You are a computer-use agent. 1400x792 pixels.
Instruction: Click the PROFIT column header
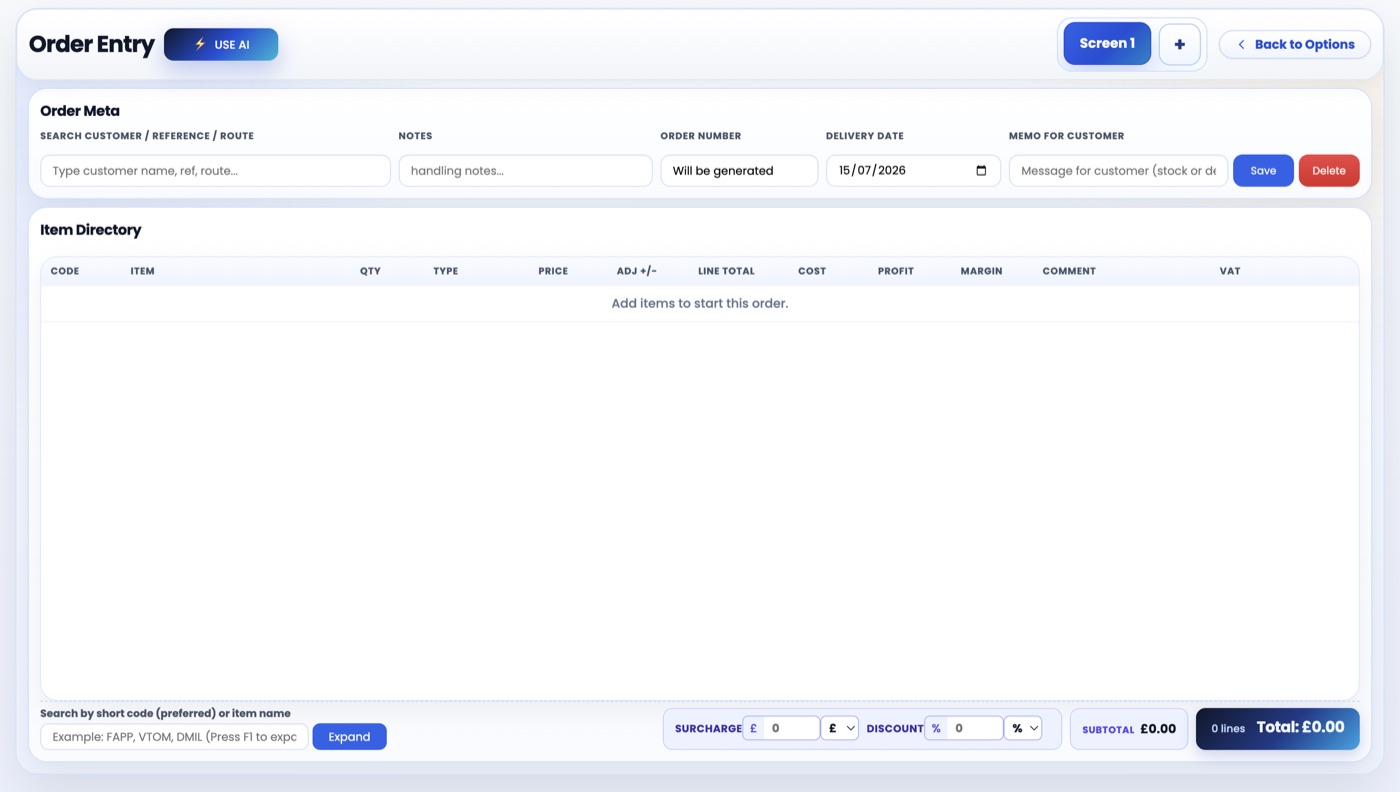pyautogui.click(x=896, y=271)
